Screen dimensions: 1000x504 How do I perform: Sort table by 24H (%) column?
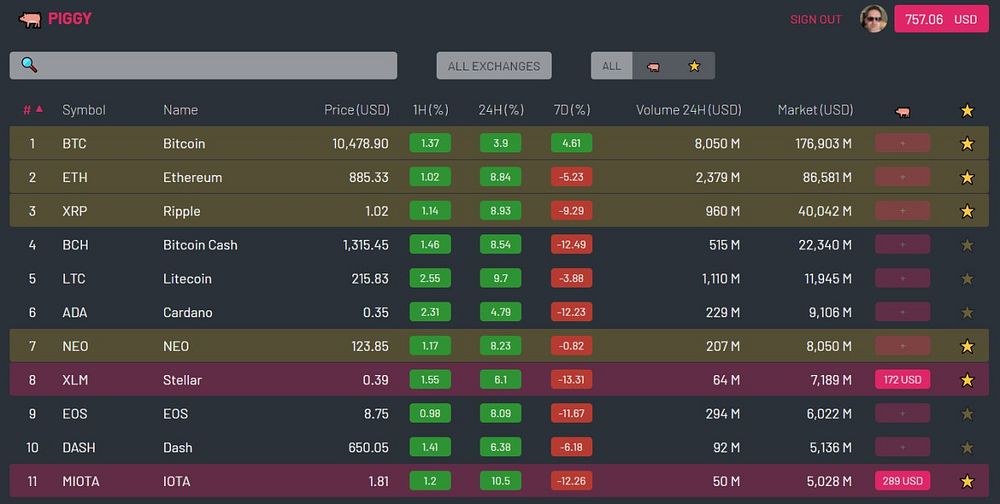tap(501, 110)
